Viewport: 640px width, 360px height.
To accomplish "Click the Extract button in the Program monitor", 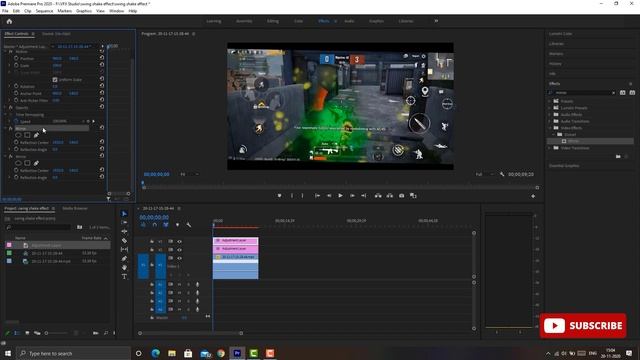I will pyautogui.click(x=390, y=196).
